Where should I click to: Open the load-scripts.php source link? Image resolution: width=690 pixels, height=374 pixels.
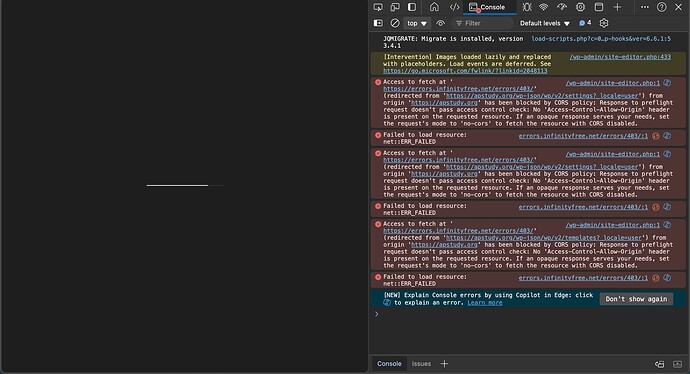[x=601, y=39]
